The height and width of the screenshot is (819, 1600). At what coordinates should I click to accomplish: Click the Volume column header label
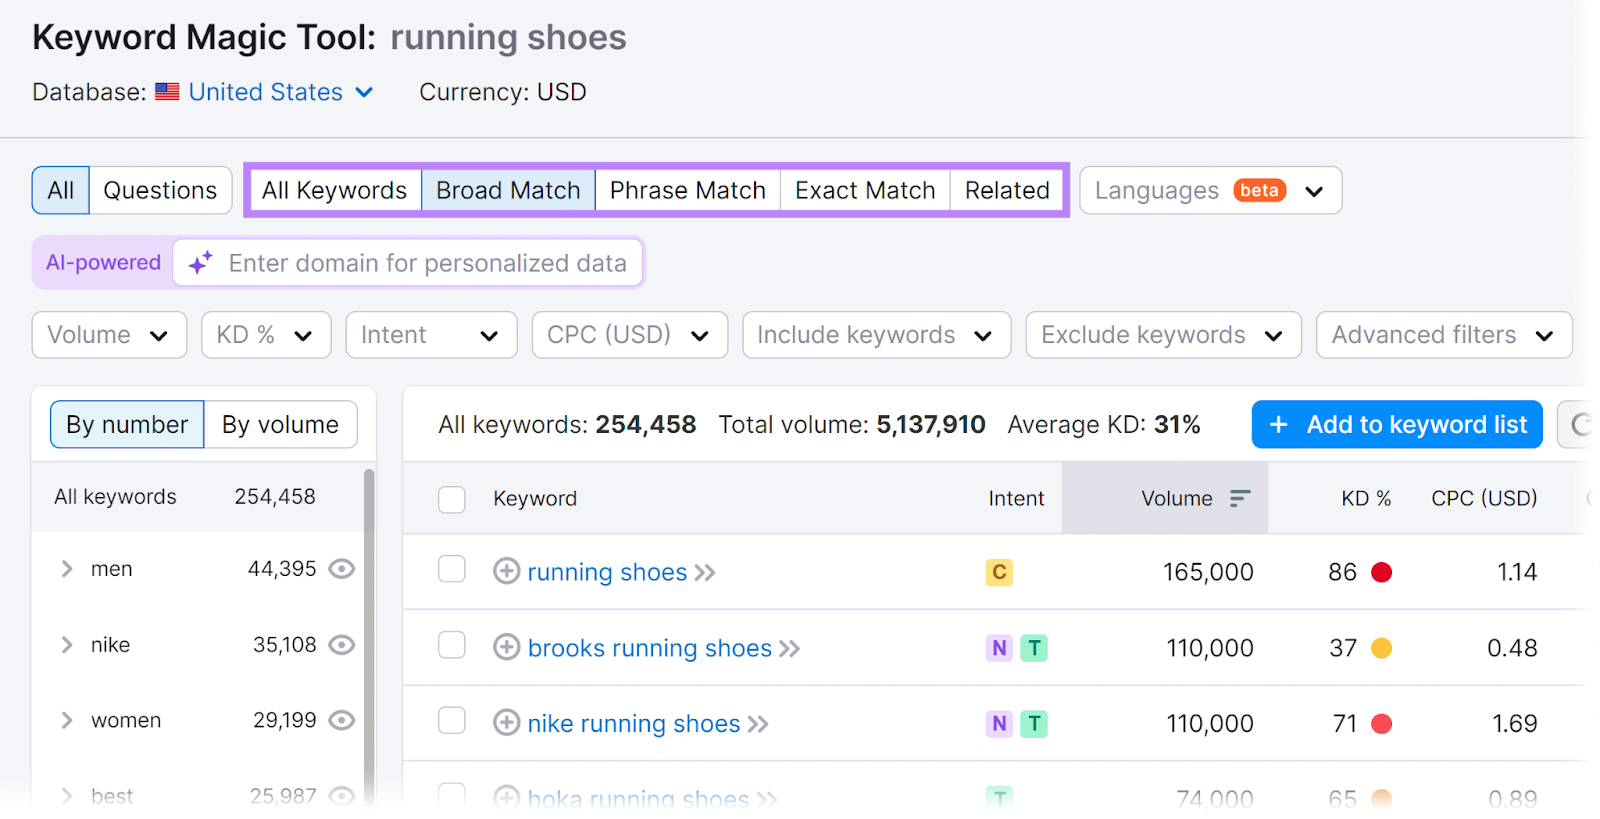1177,498
